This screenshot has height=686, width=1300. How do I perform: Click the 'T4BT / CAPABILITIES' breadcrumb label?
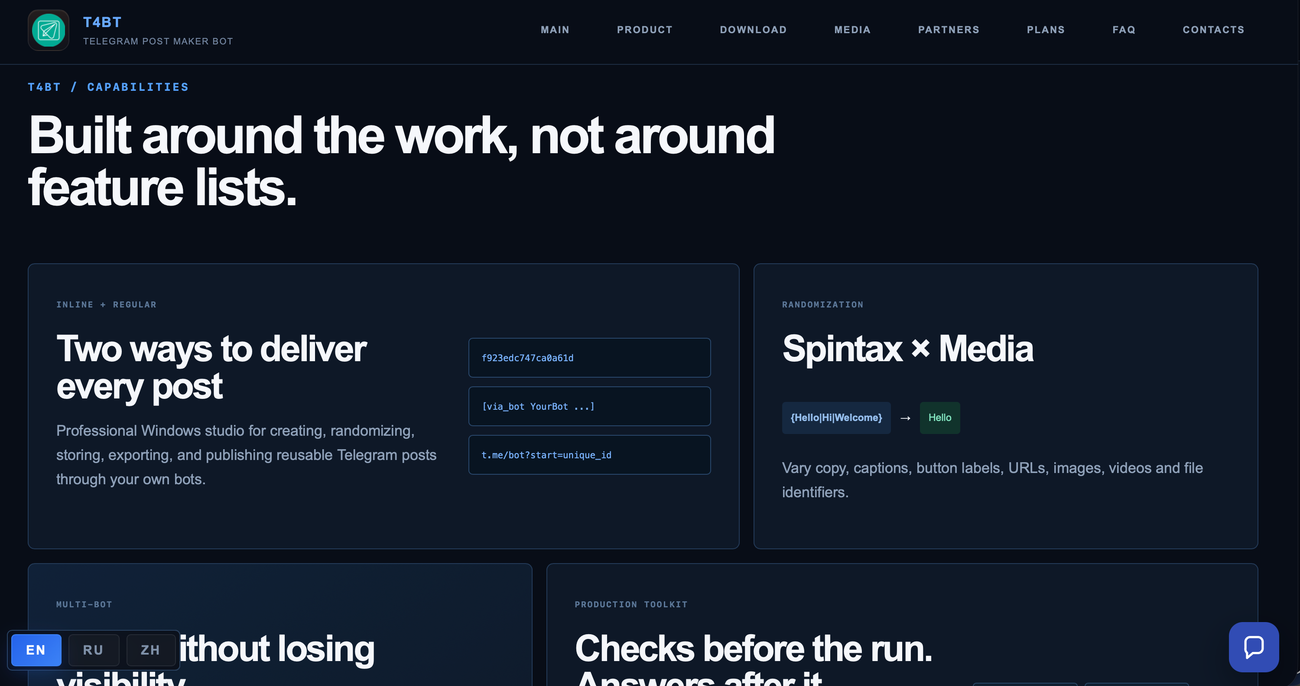(108, 87)
